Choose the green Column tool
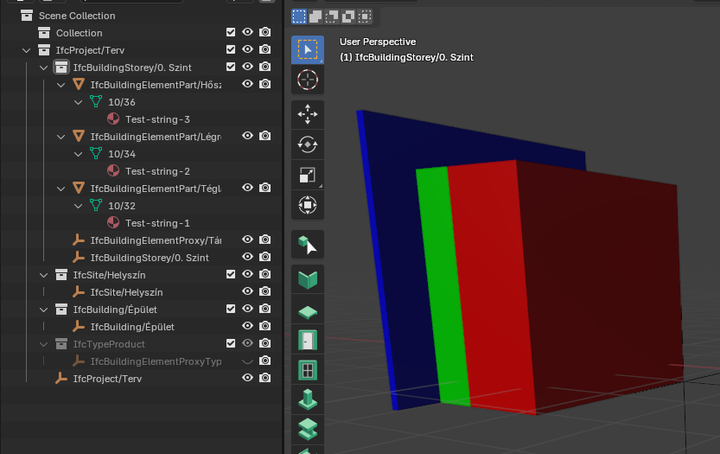This screenshot has width=720, height=454. pyautogui.click(x=307, y=399)
